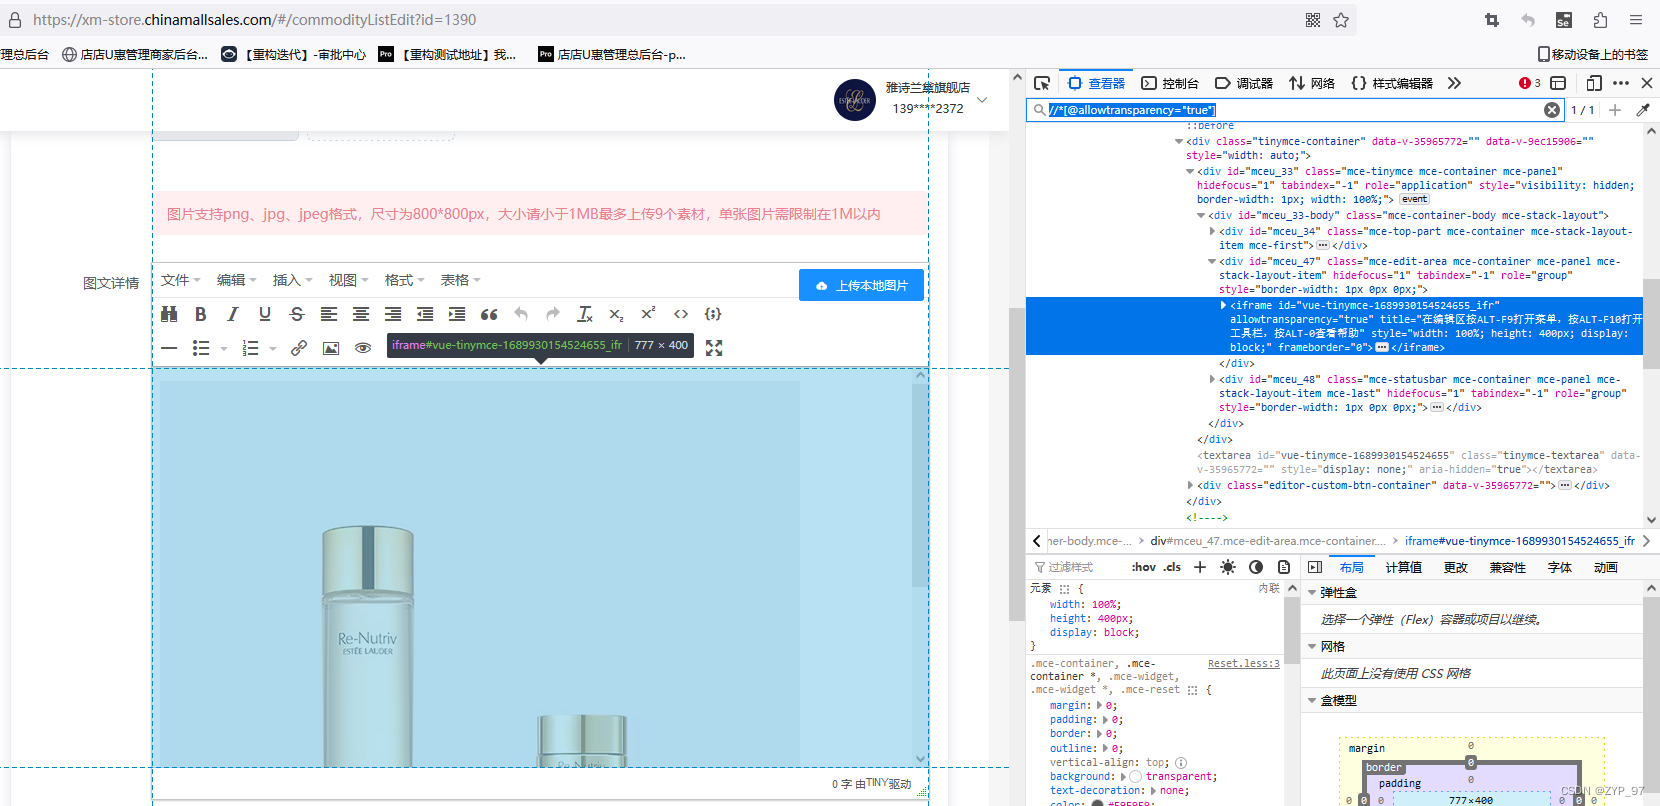Apply subscript formatting
1660x806 pixels.
pyautogui.click(x=617, y=314)
